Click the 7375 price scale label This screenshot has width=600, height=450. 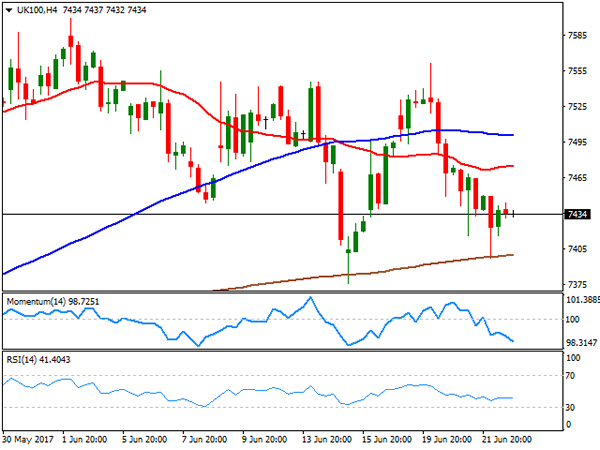577,285
